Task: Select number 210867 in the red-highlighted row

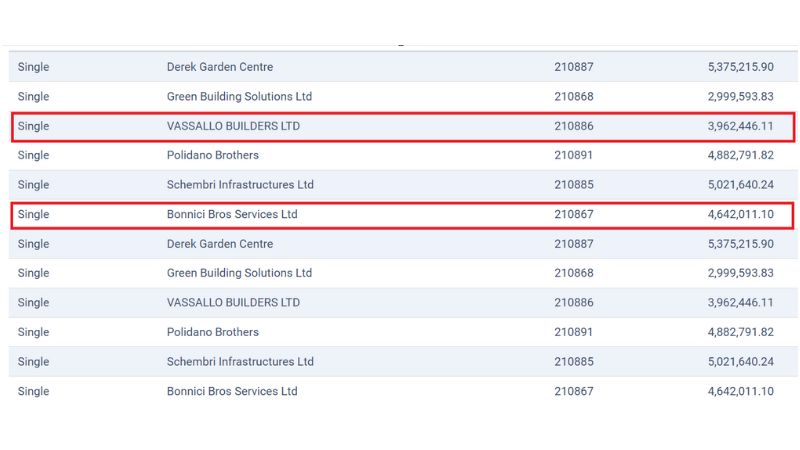Action: (573, 215)
